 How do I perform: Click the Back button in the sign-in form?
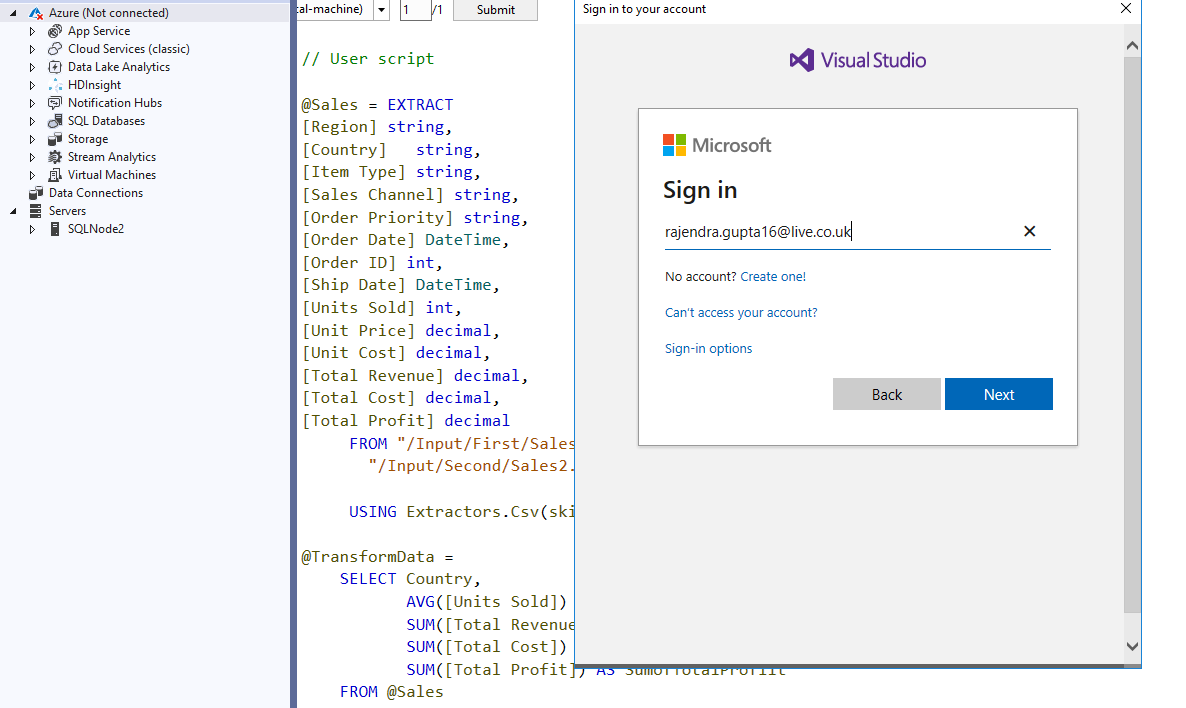(886, 394)
